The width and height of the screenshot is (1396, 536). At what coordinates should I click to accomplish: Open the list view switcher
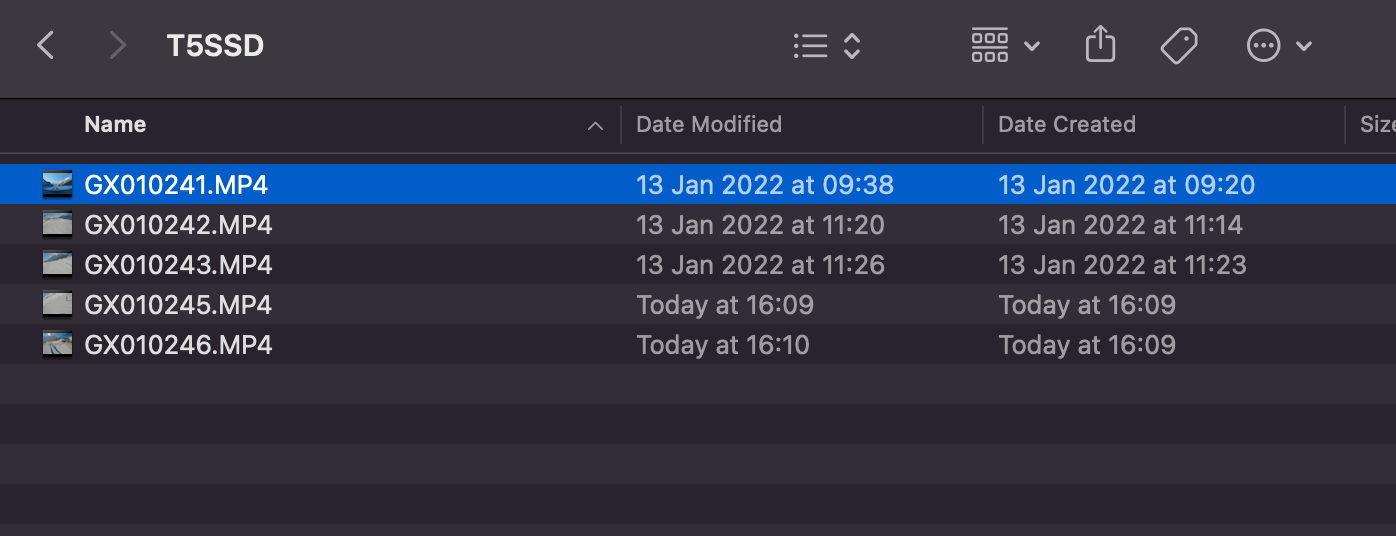click(826, 46)
